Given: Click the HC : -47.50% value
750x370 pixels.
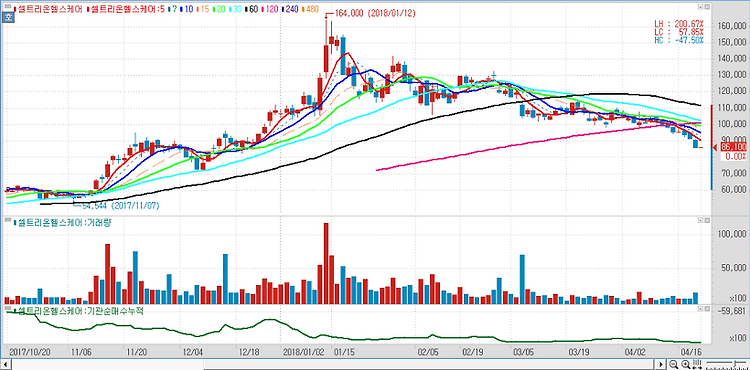Looking at the screenshot, I should point(679,40).
